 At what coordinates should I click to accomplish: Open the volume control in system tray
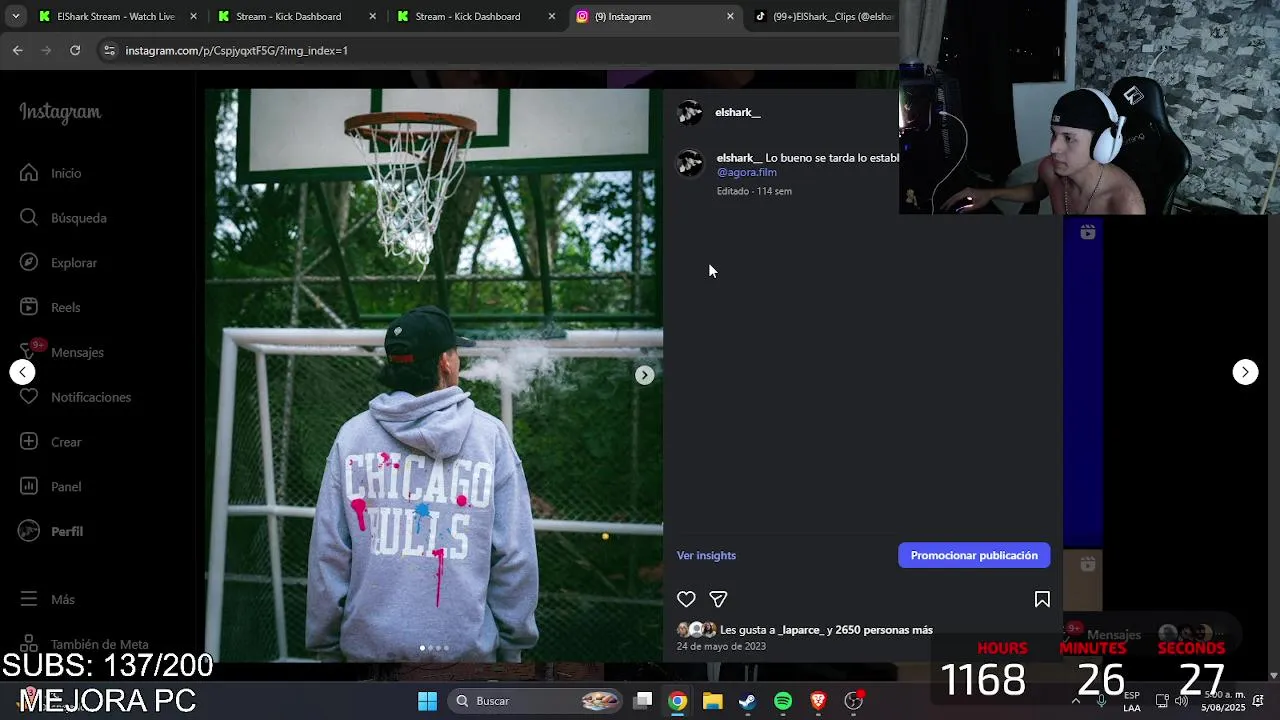[1181, 701]
